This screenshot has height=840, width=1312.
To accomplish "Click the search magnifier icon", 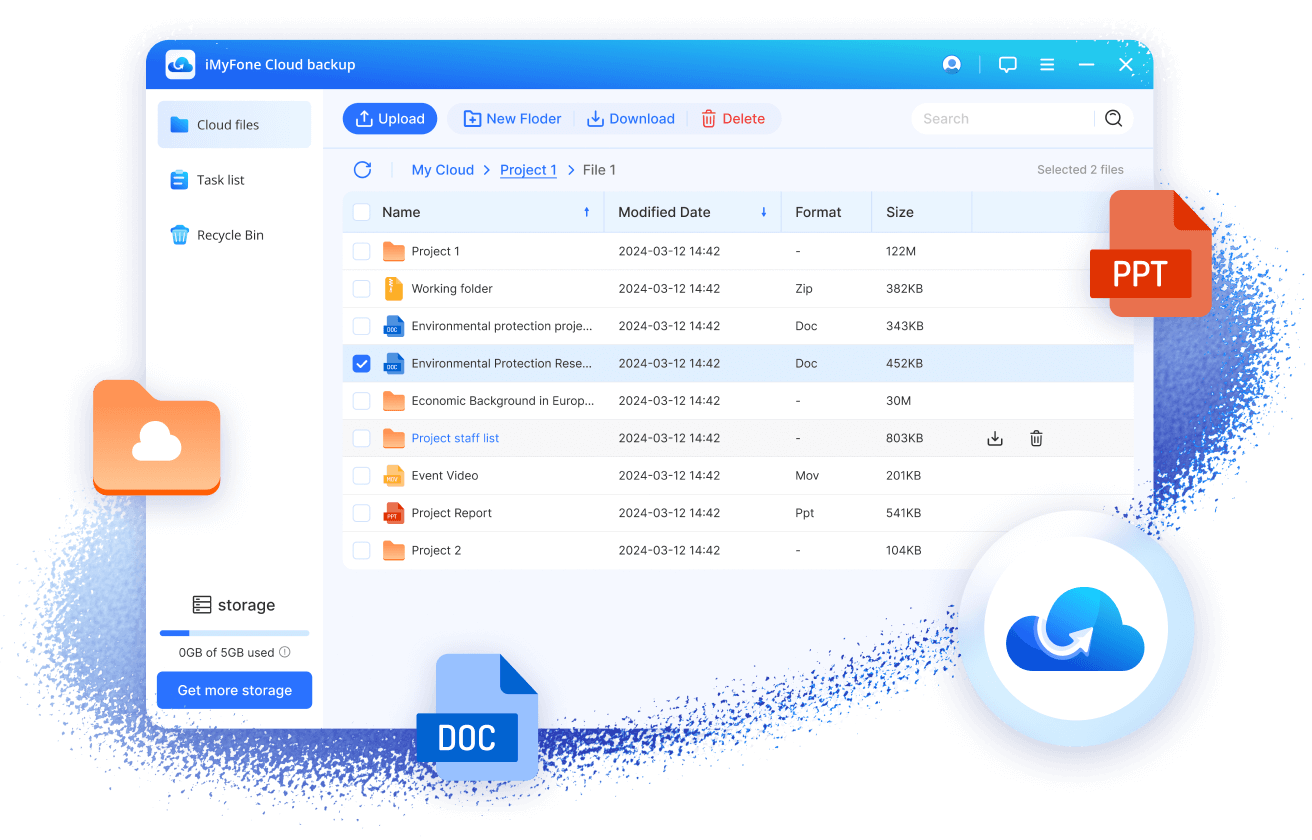I will click(1114, 119).
